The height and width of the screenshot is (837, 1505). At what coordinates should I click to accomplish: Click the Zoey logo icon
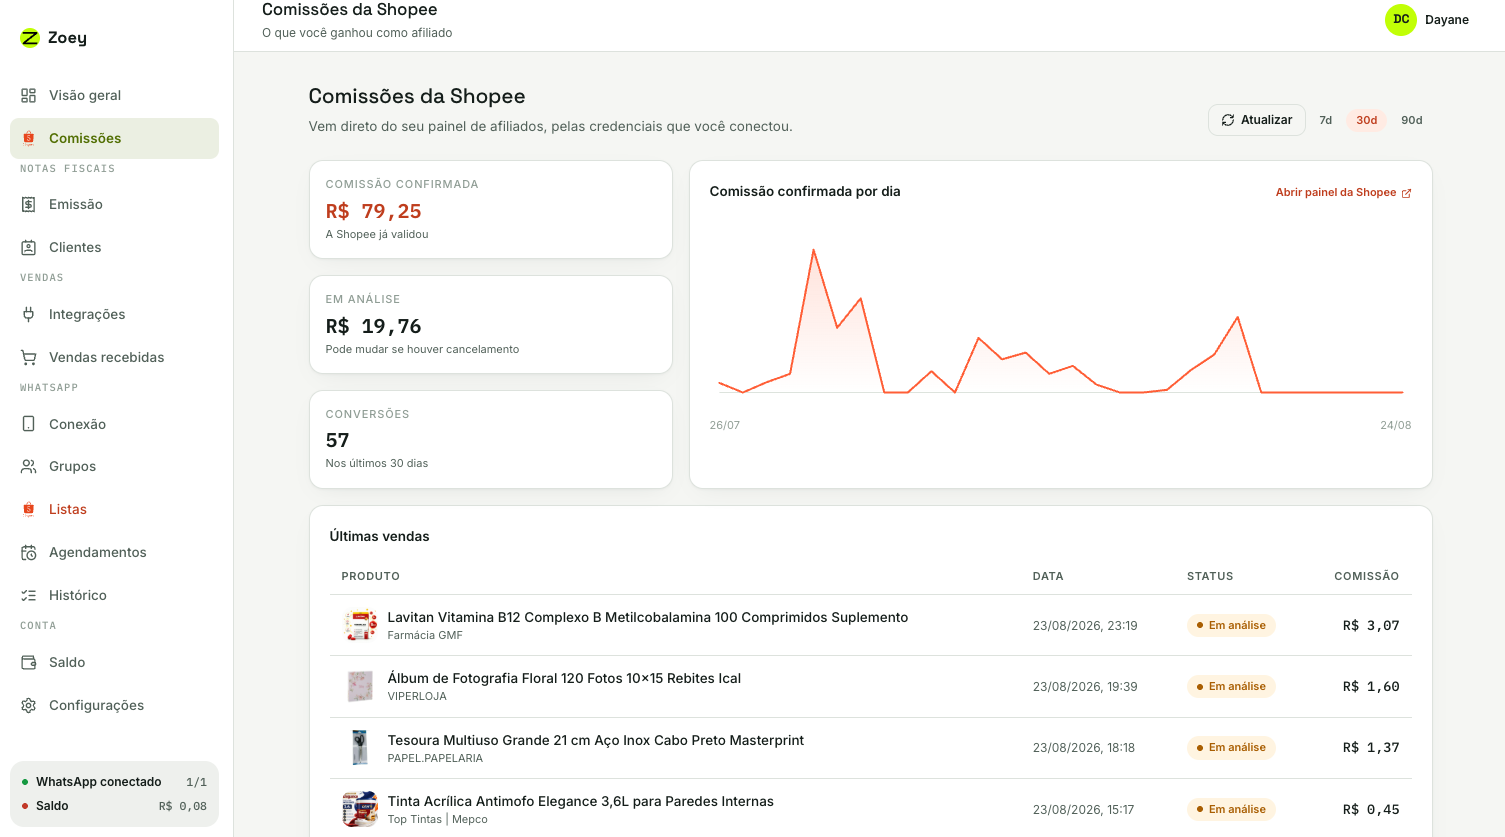coord(29,38)
